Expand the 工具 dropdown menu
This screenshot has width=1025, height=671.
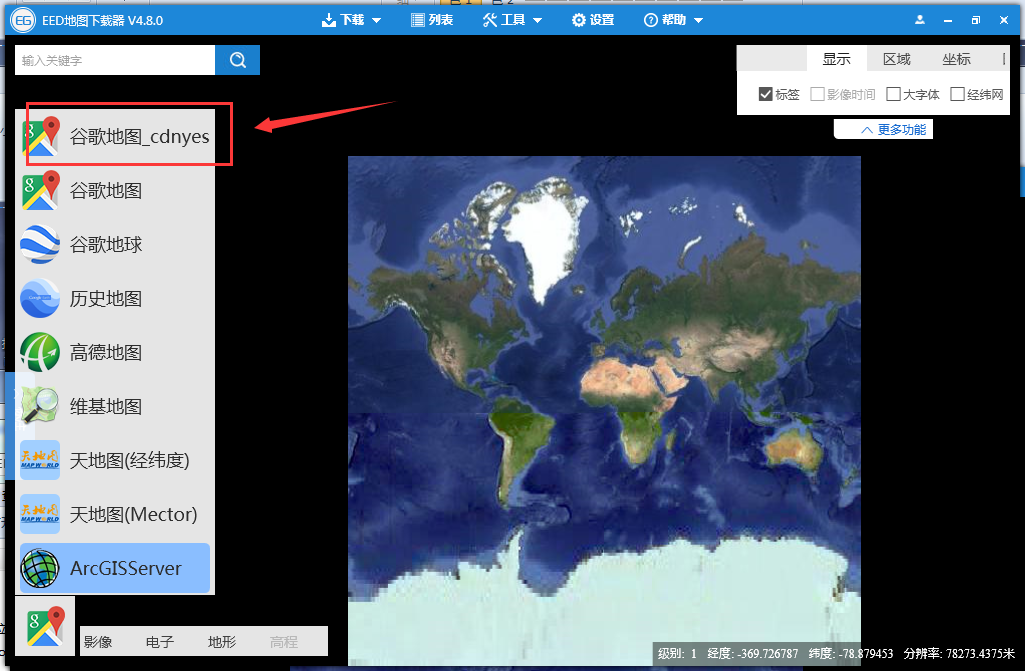[x=512, y=20]
